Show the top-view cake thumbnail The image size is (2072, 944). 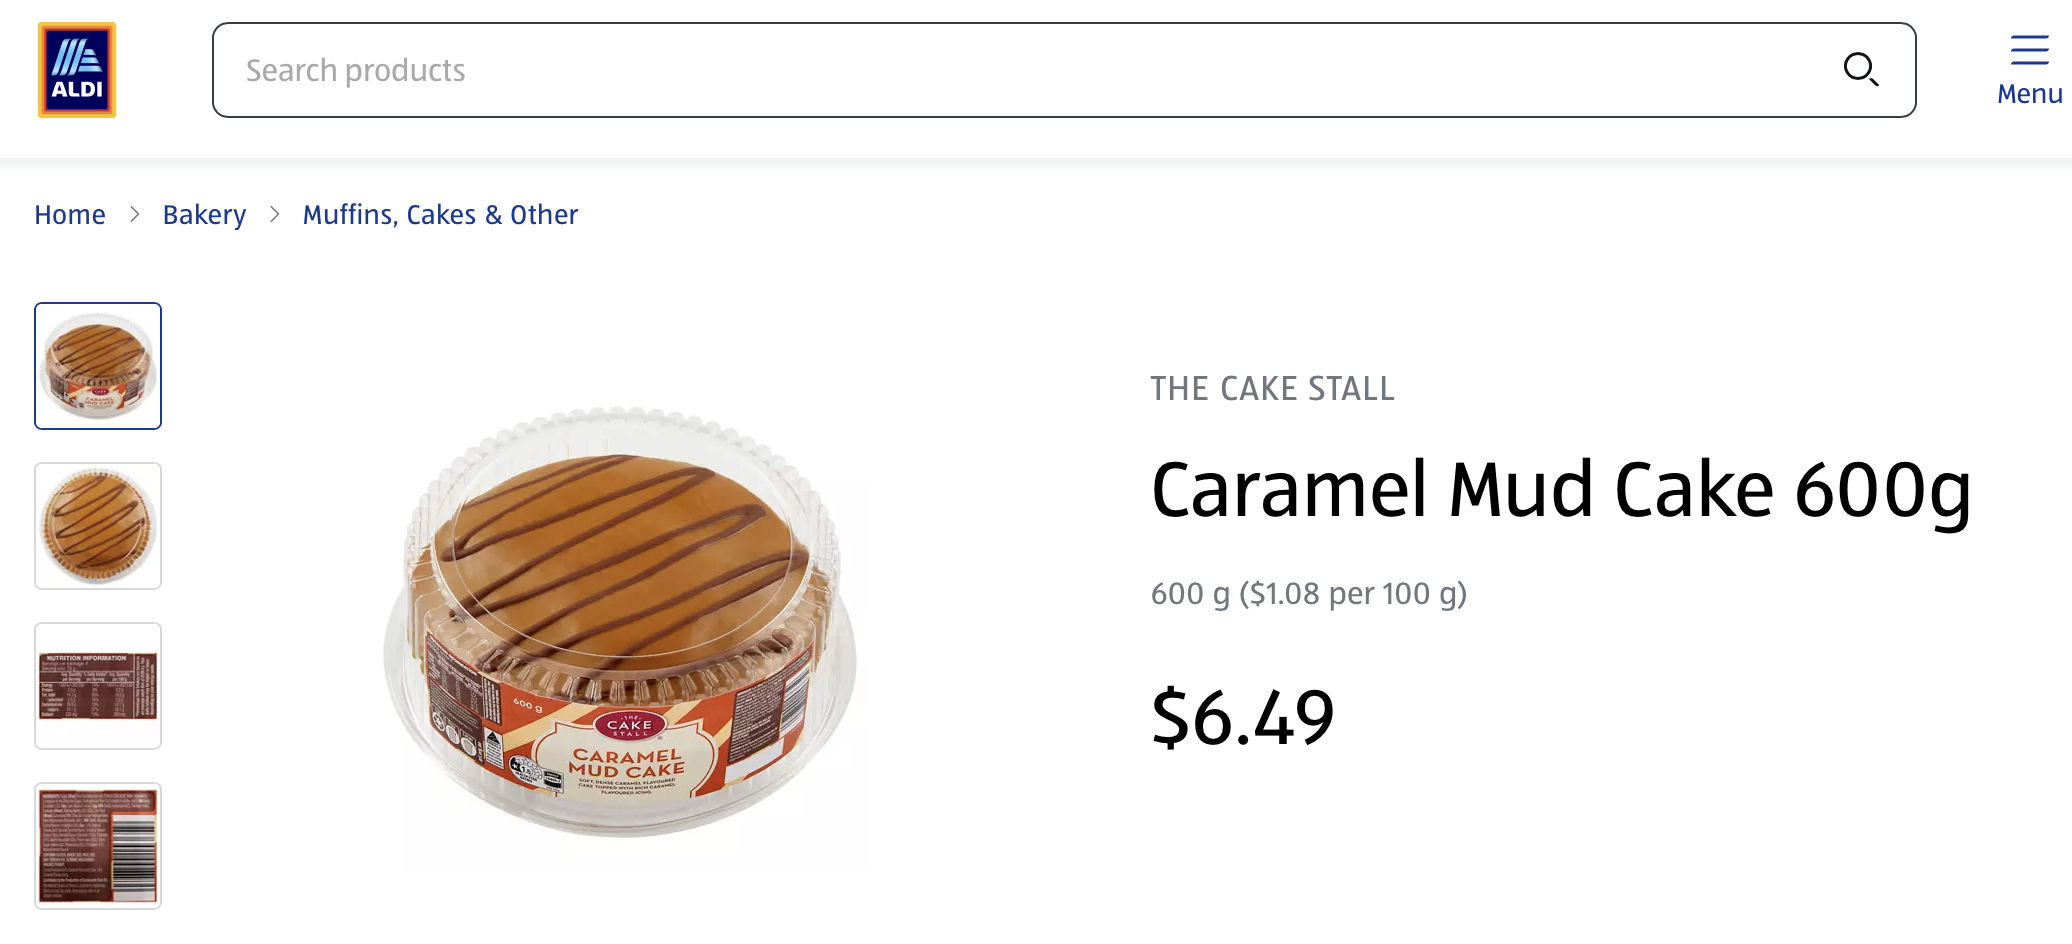98,526
